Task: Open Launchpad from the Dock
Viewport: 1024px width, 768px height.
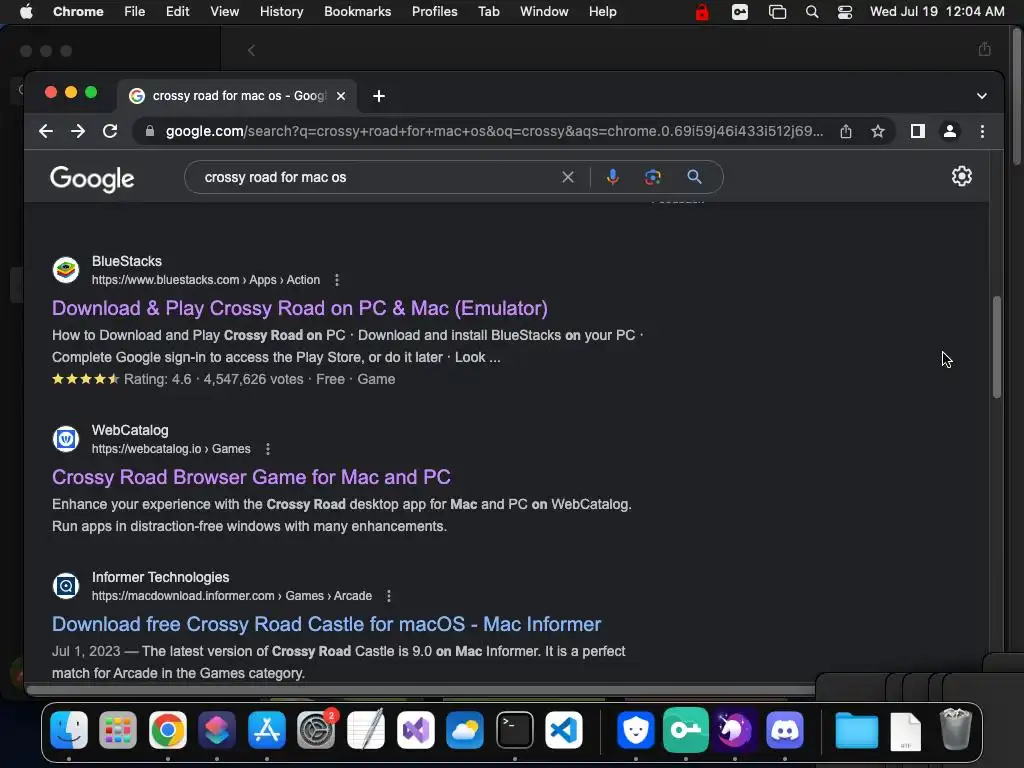Action: [118, 729]
